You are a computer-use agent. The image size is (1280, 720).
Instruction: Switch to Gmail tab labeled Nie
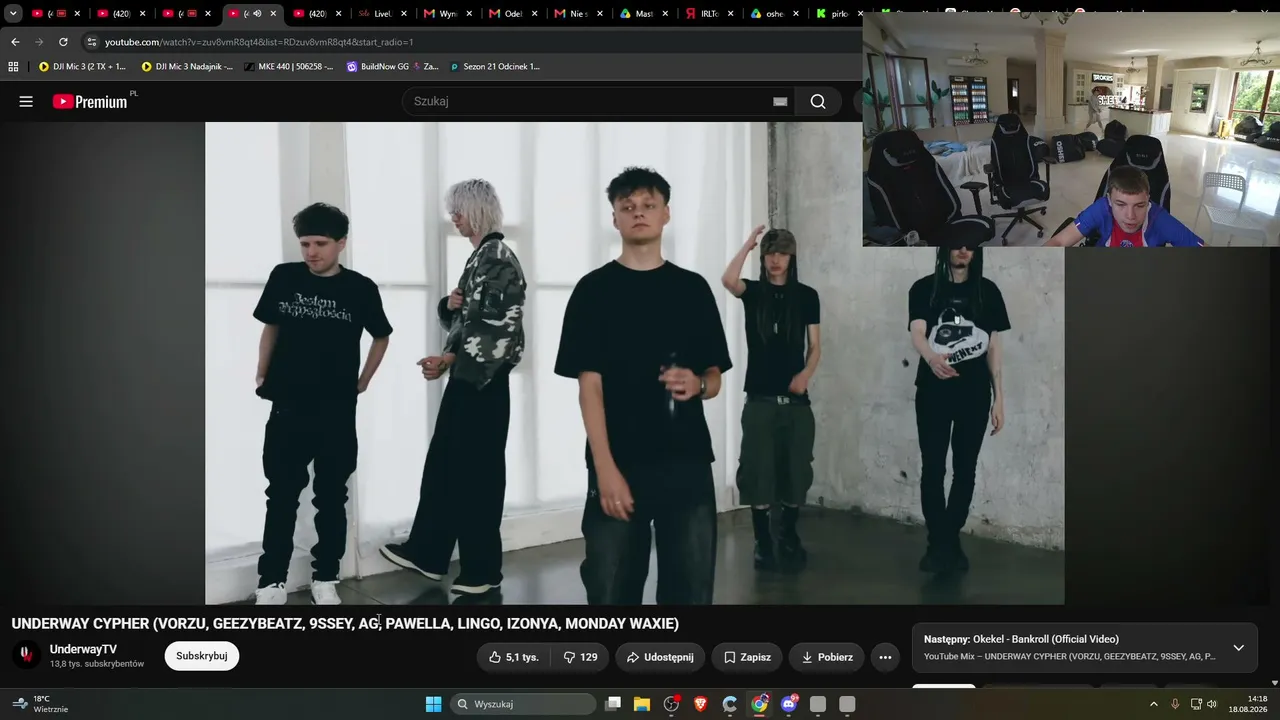tap(580, 14)
